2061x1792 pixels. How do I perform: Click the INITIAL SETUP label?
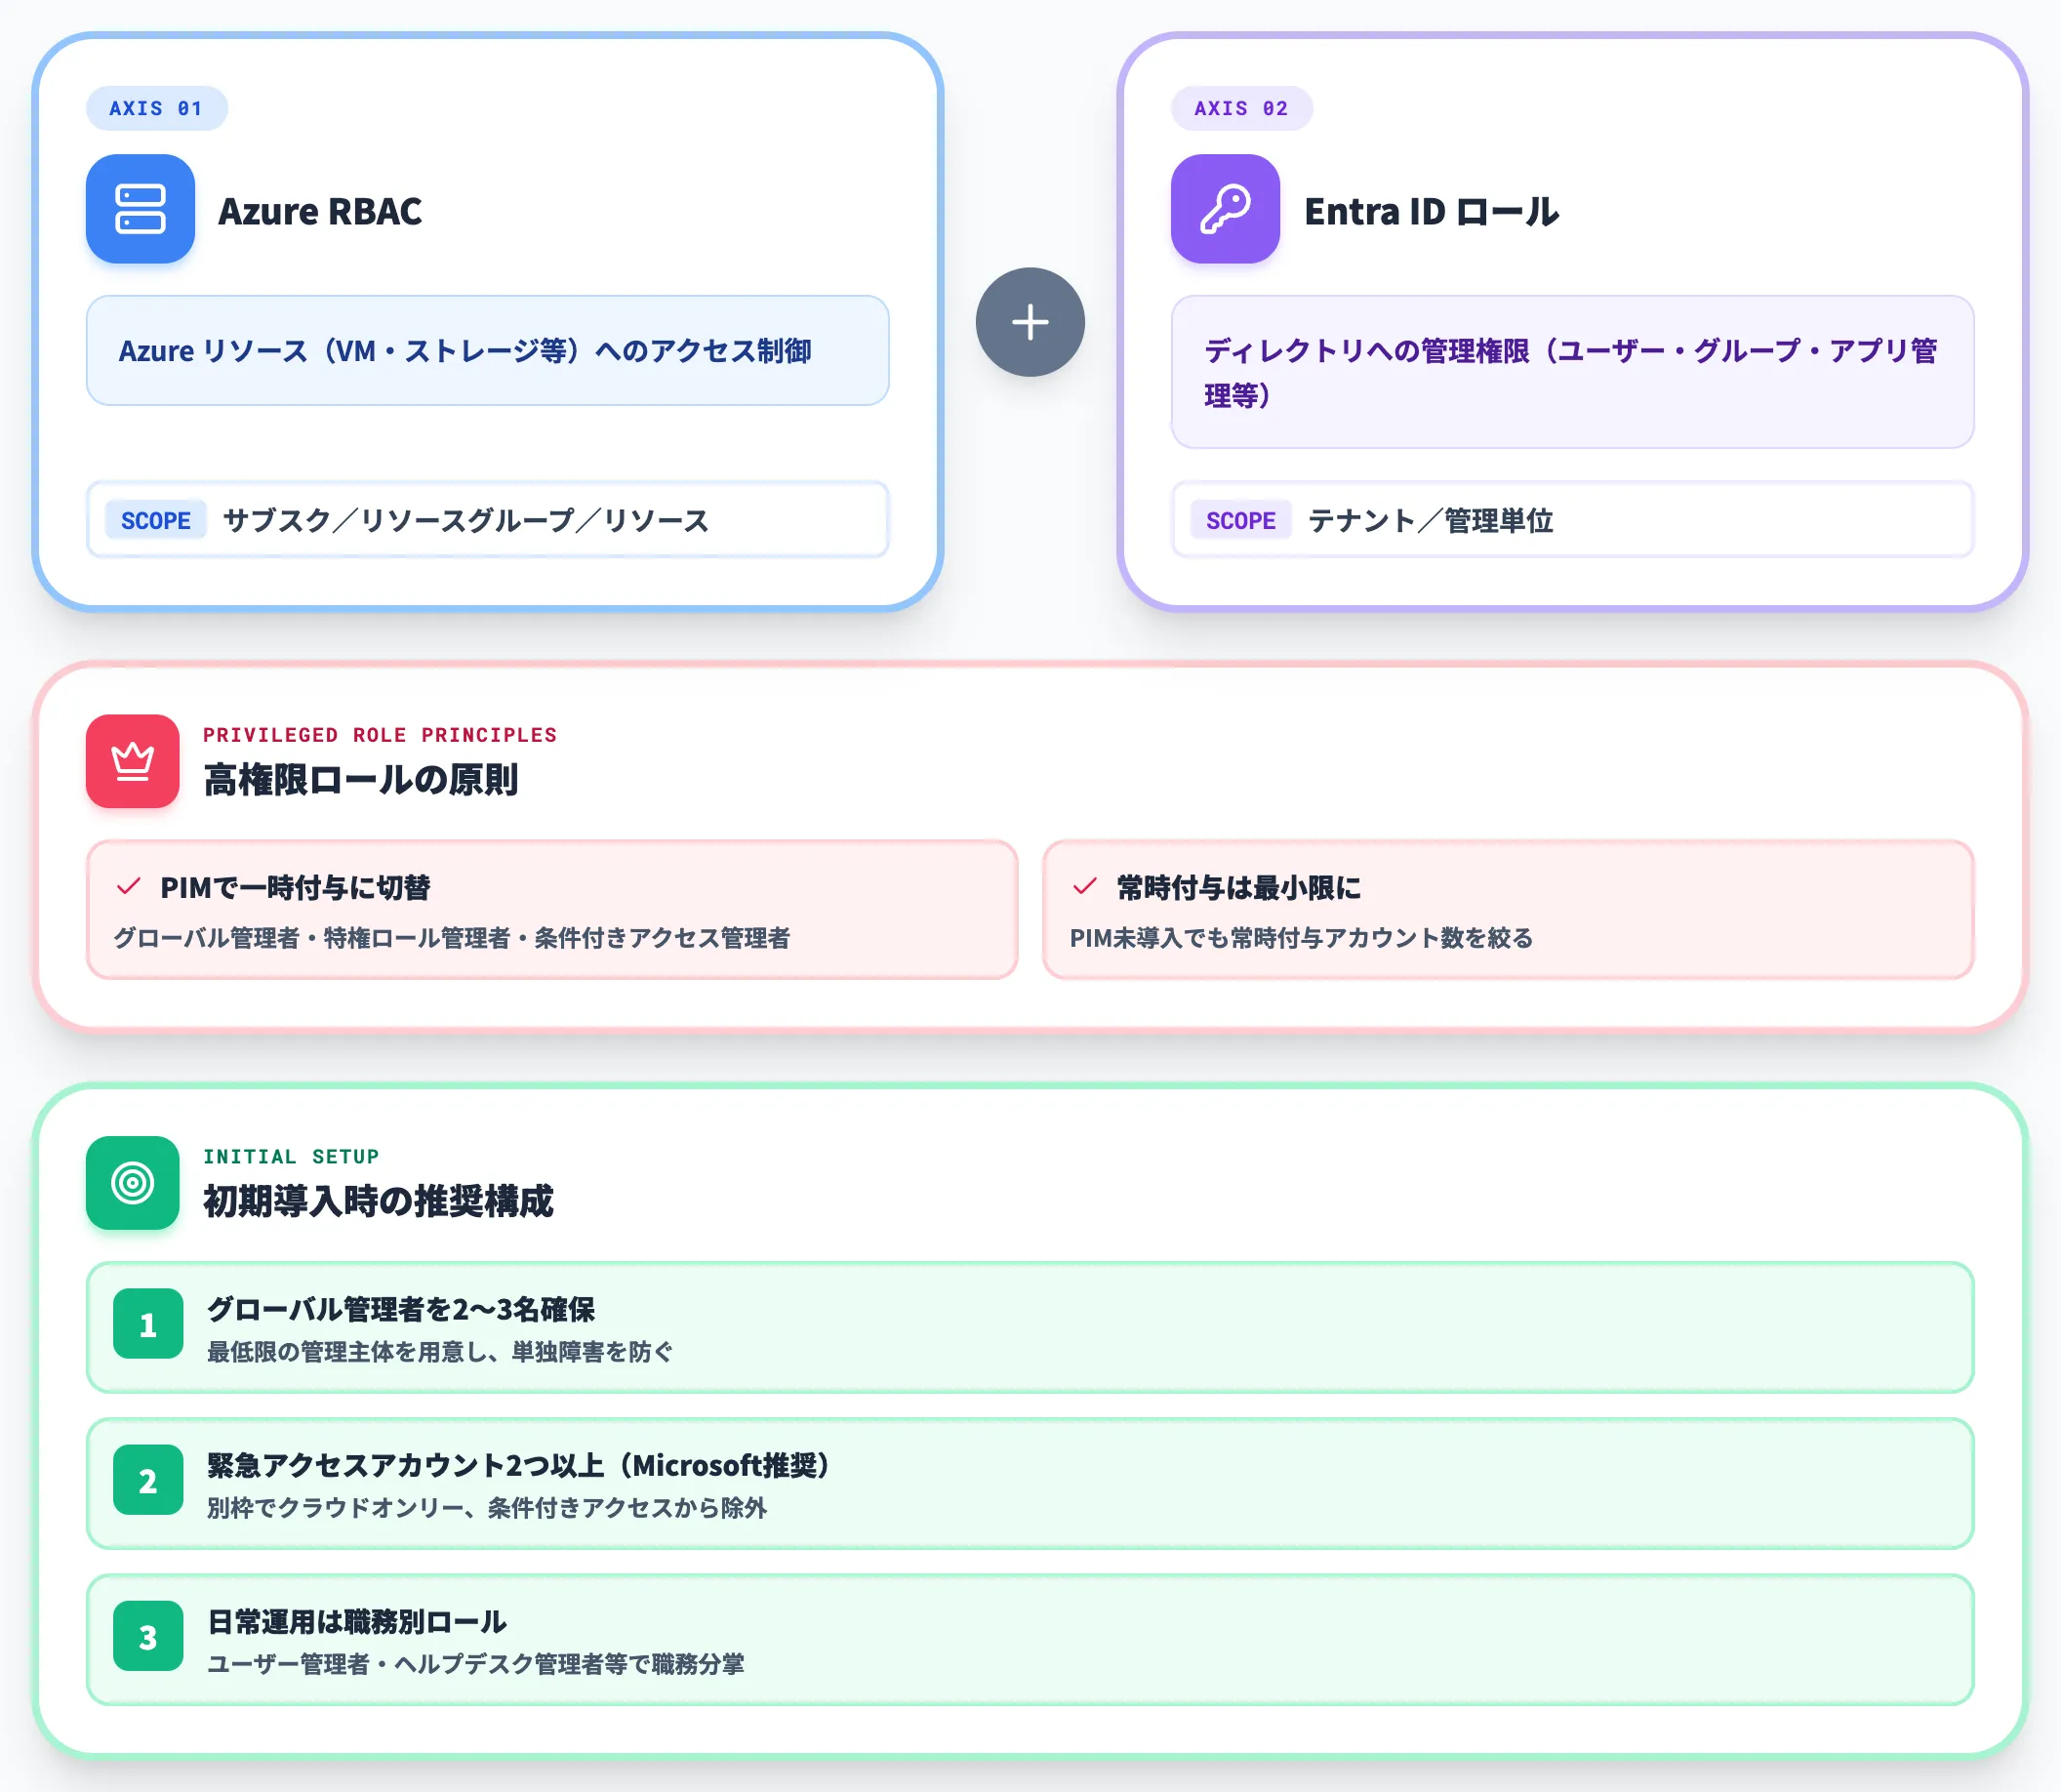click(x=291, y=1157)
